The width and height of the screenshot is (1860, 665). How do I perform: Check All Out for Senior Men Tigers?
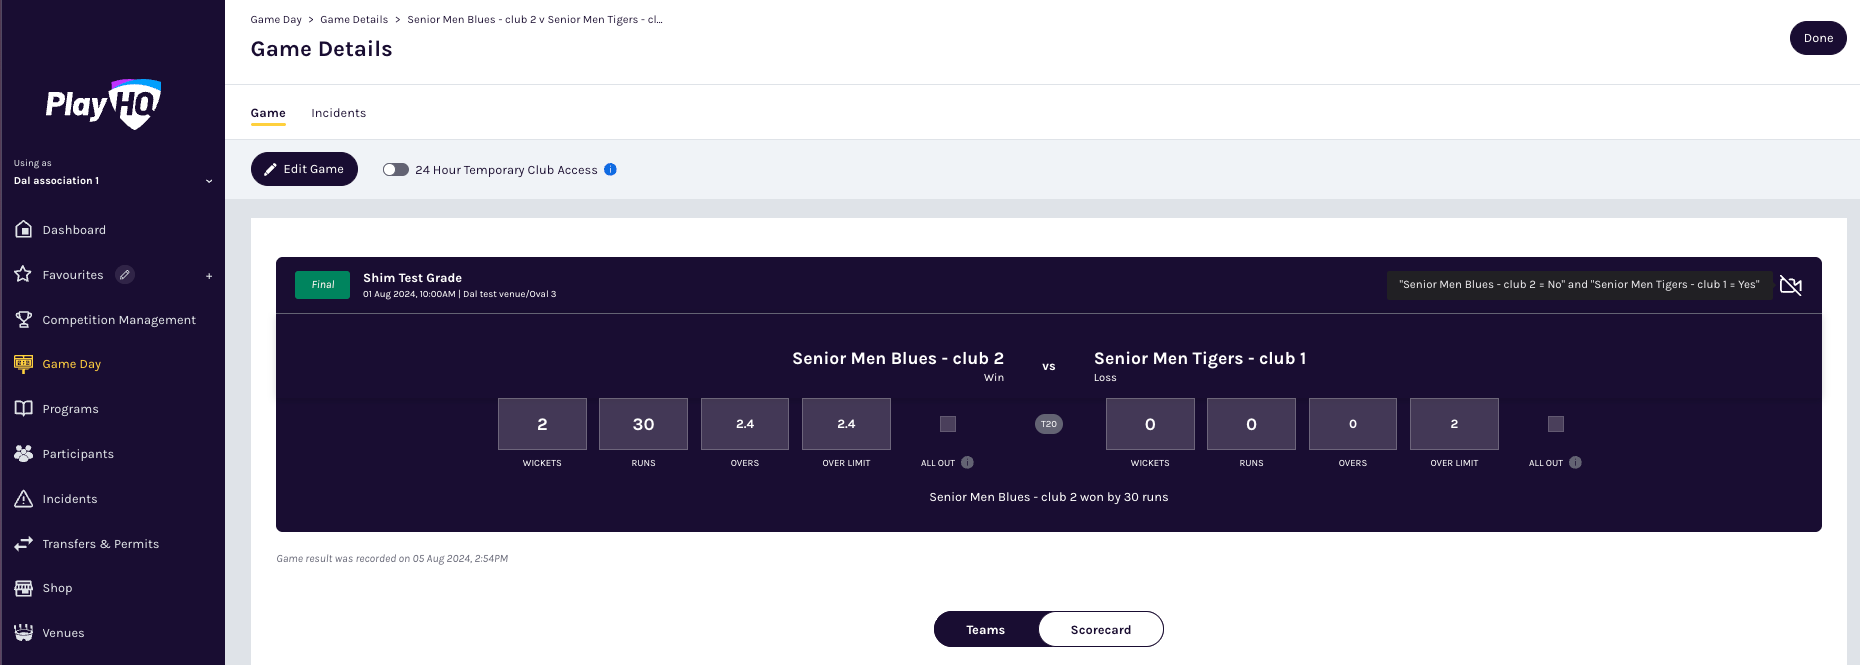[1556, 424]
